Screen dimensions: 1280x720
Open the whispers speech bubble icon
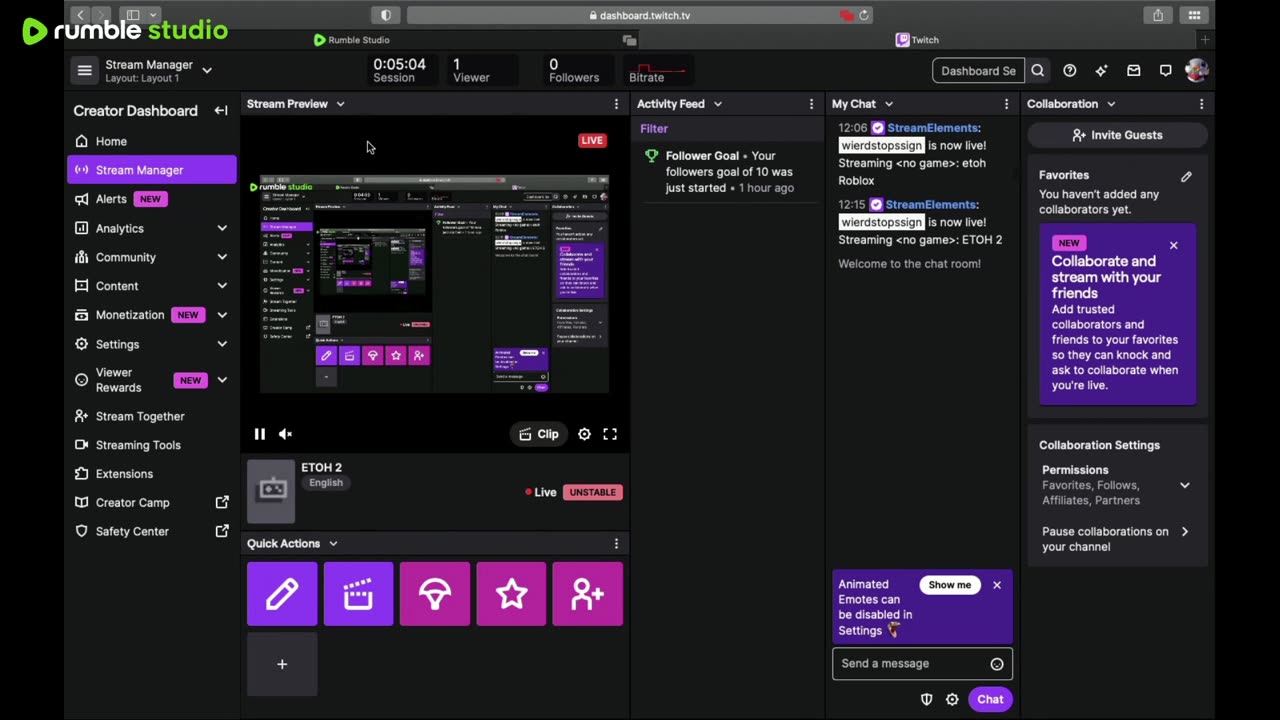1165,71
